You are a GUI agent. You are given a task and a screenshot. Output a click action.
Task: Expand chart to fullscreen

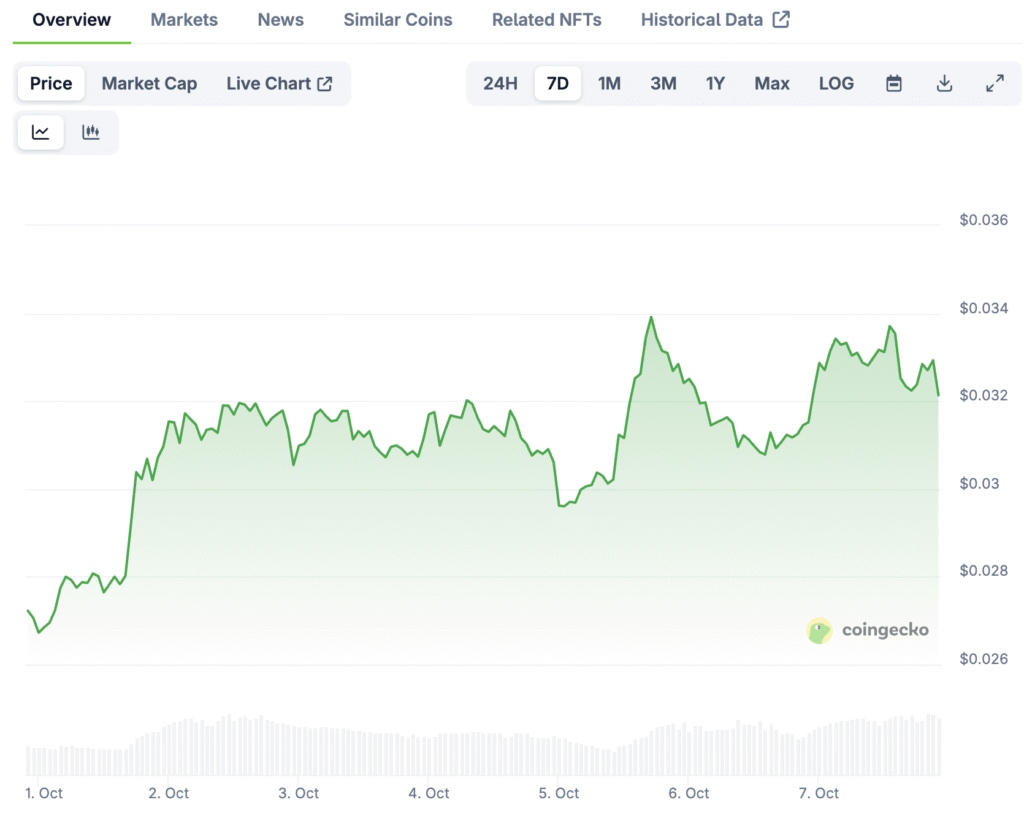pyautogui.click(x=994, y=84)
